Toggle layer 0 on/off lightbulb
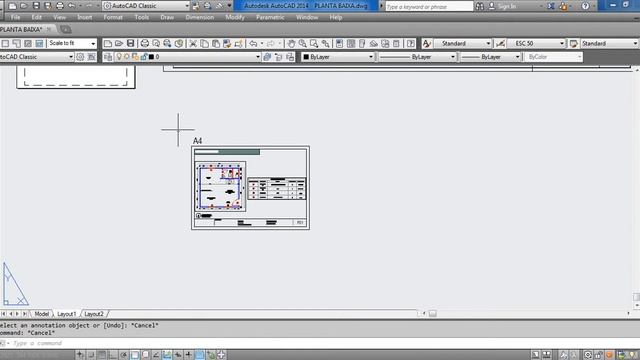 click(x=119, y=57)
